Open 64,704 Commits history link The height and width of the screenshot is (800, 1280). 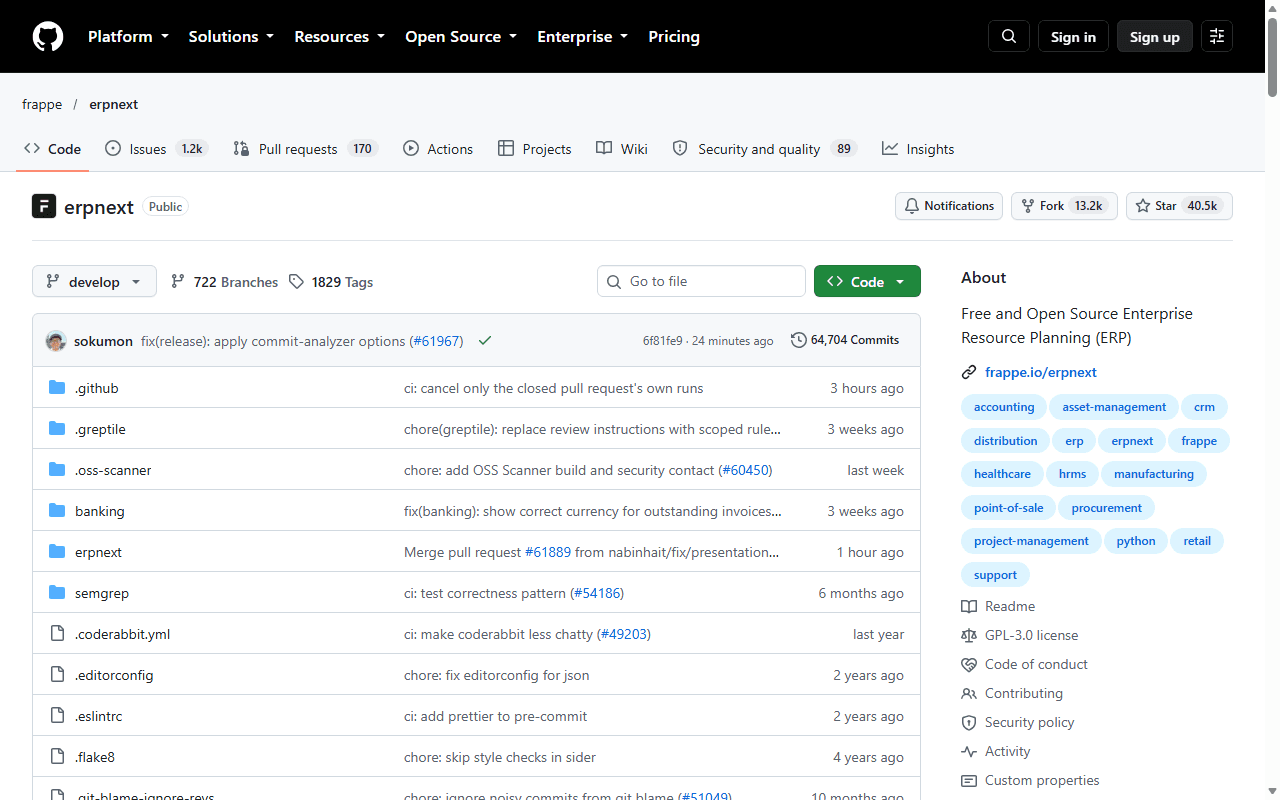(x=845, y=340)
